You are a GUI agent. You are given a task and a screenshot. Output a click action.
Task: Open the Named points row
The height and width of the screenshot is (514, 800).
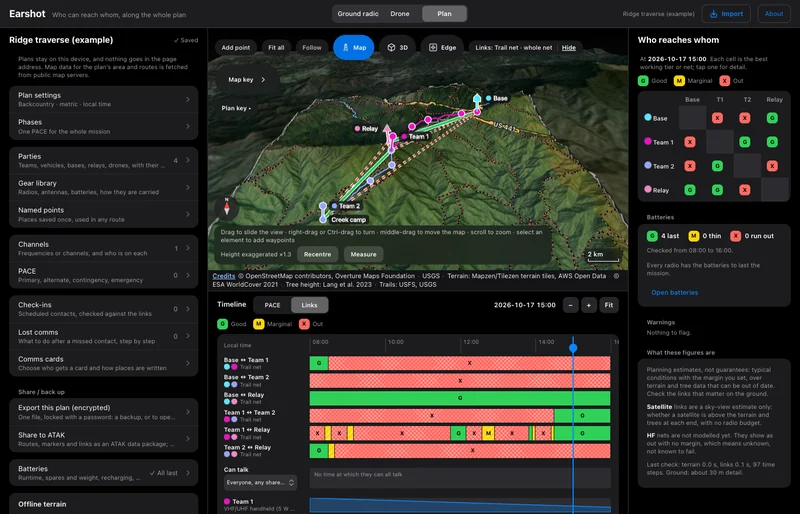pyautogui.click(x=104, y=214)
